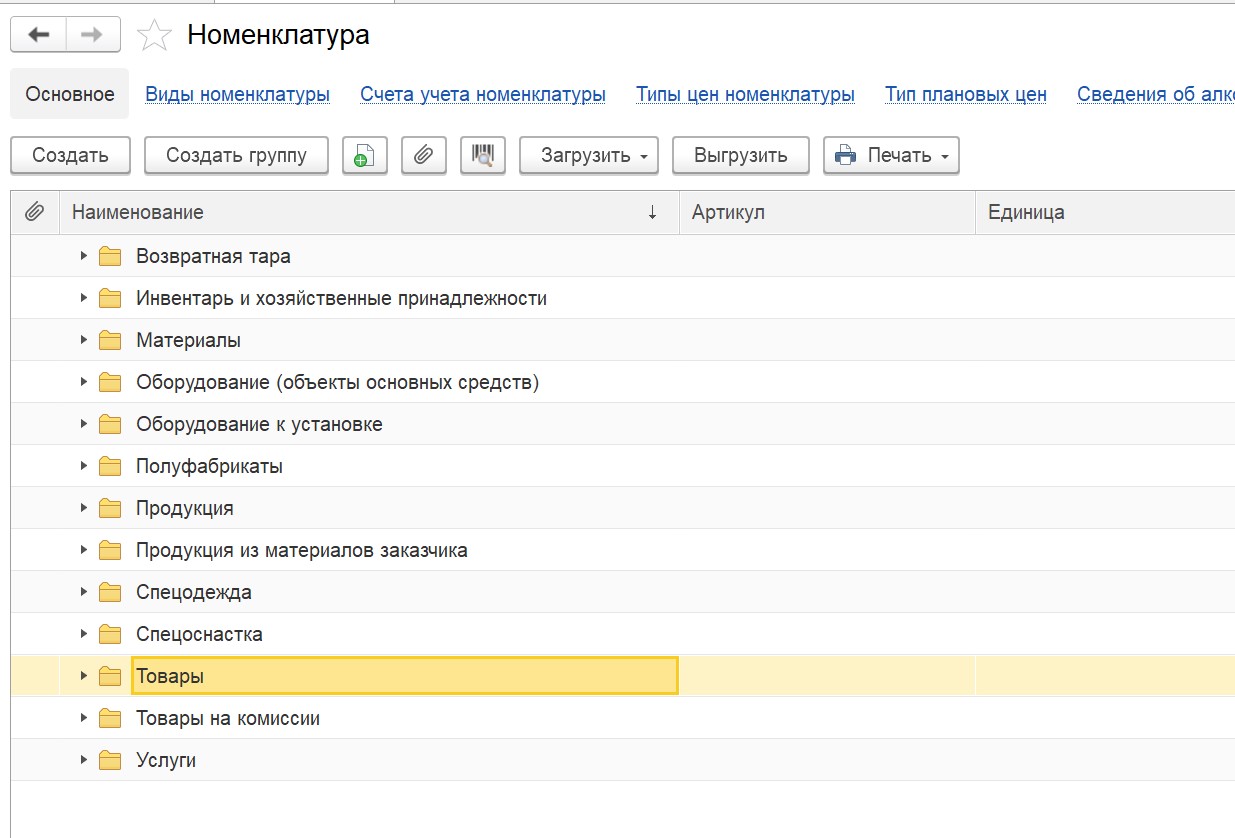Click folder icon of Оборудование к установке

(x=110, y=424)
